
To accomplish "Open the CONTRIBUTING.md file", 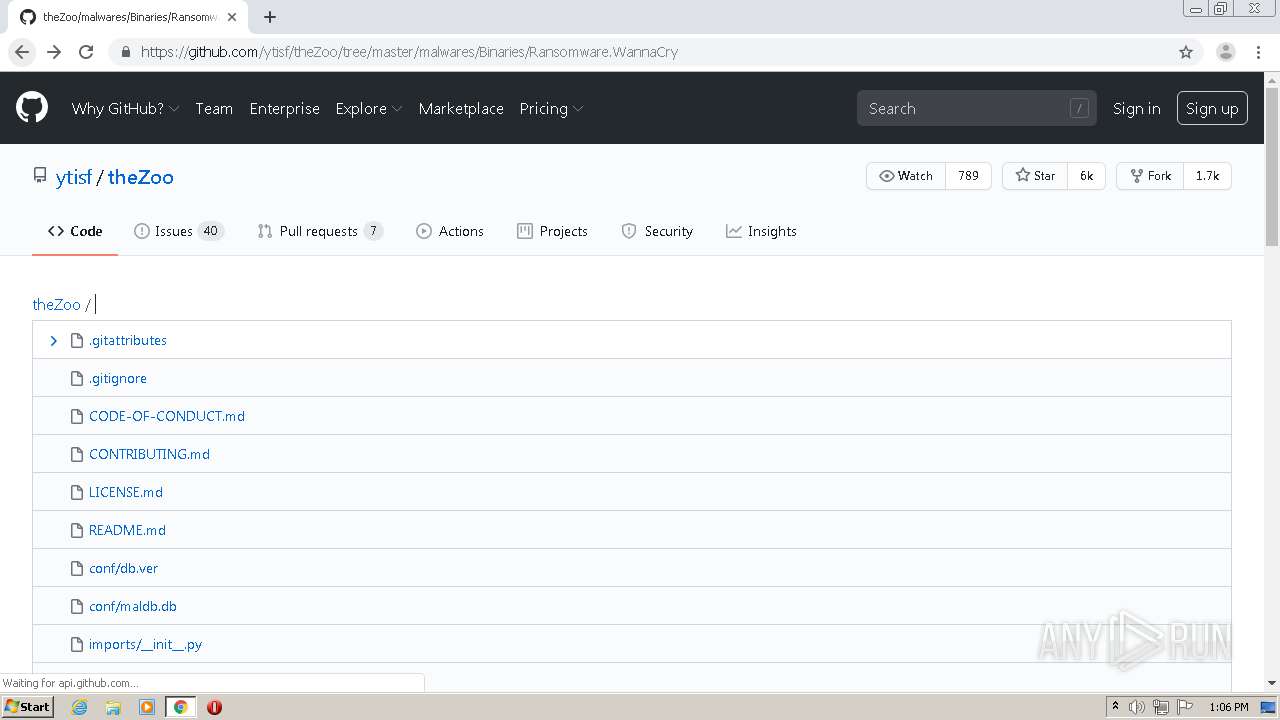I will tap(149, 454).
